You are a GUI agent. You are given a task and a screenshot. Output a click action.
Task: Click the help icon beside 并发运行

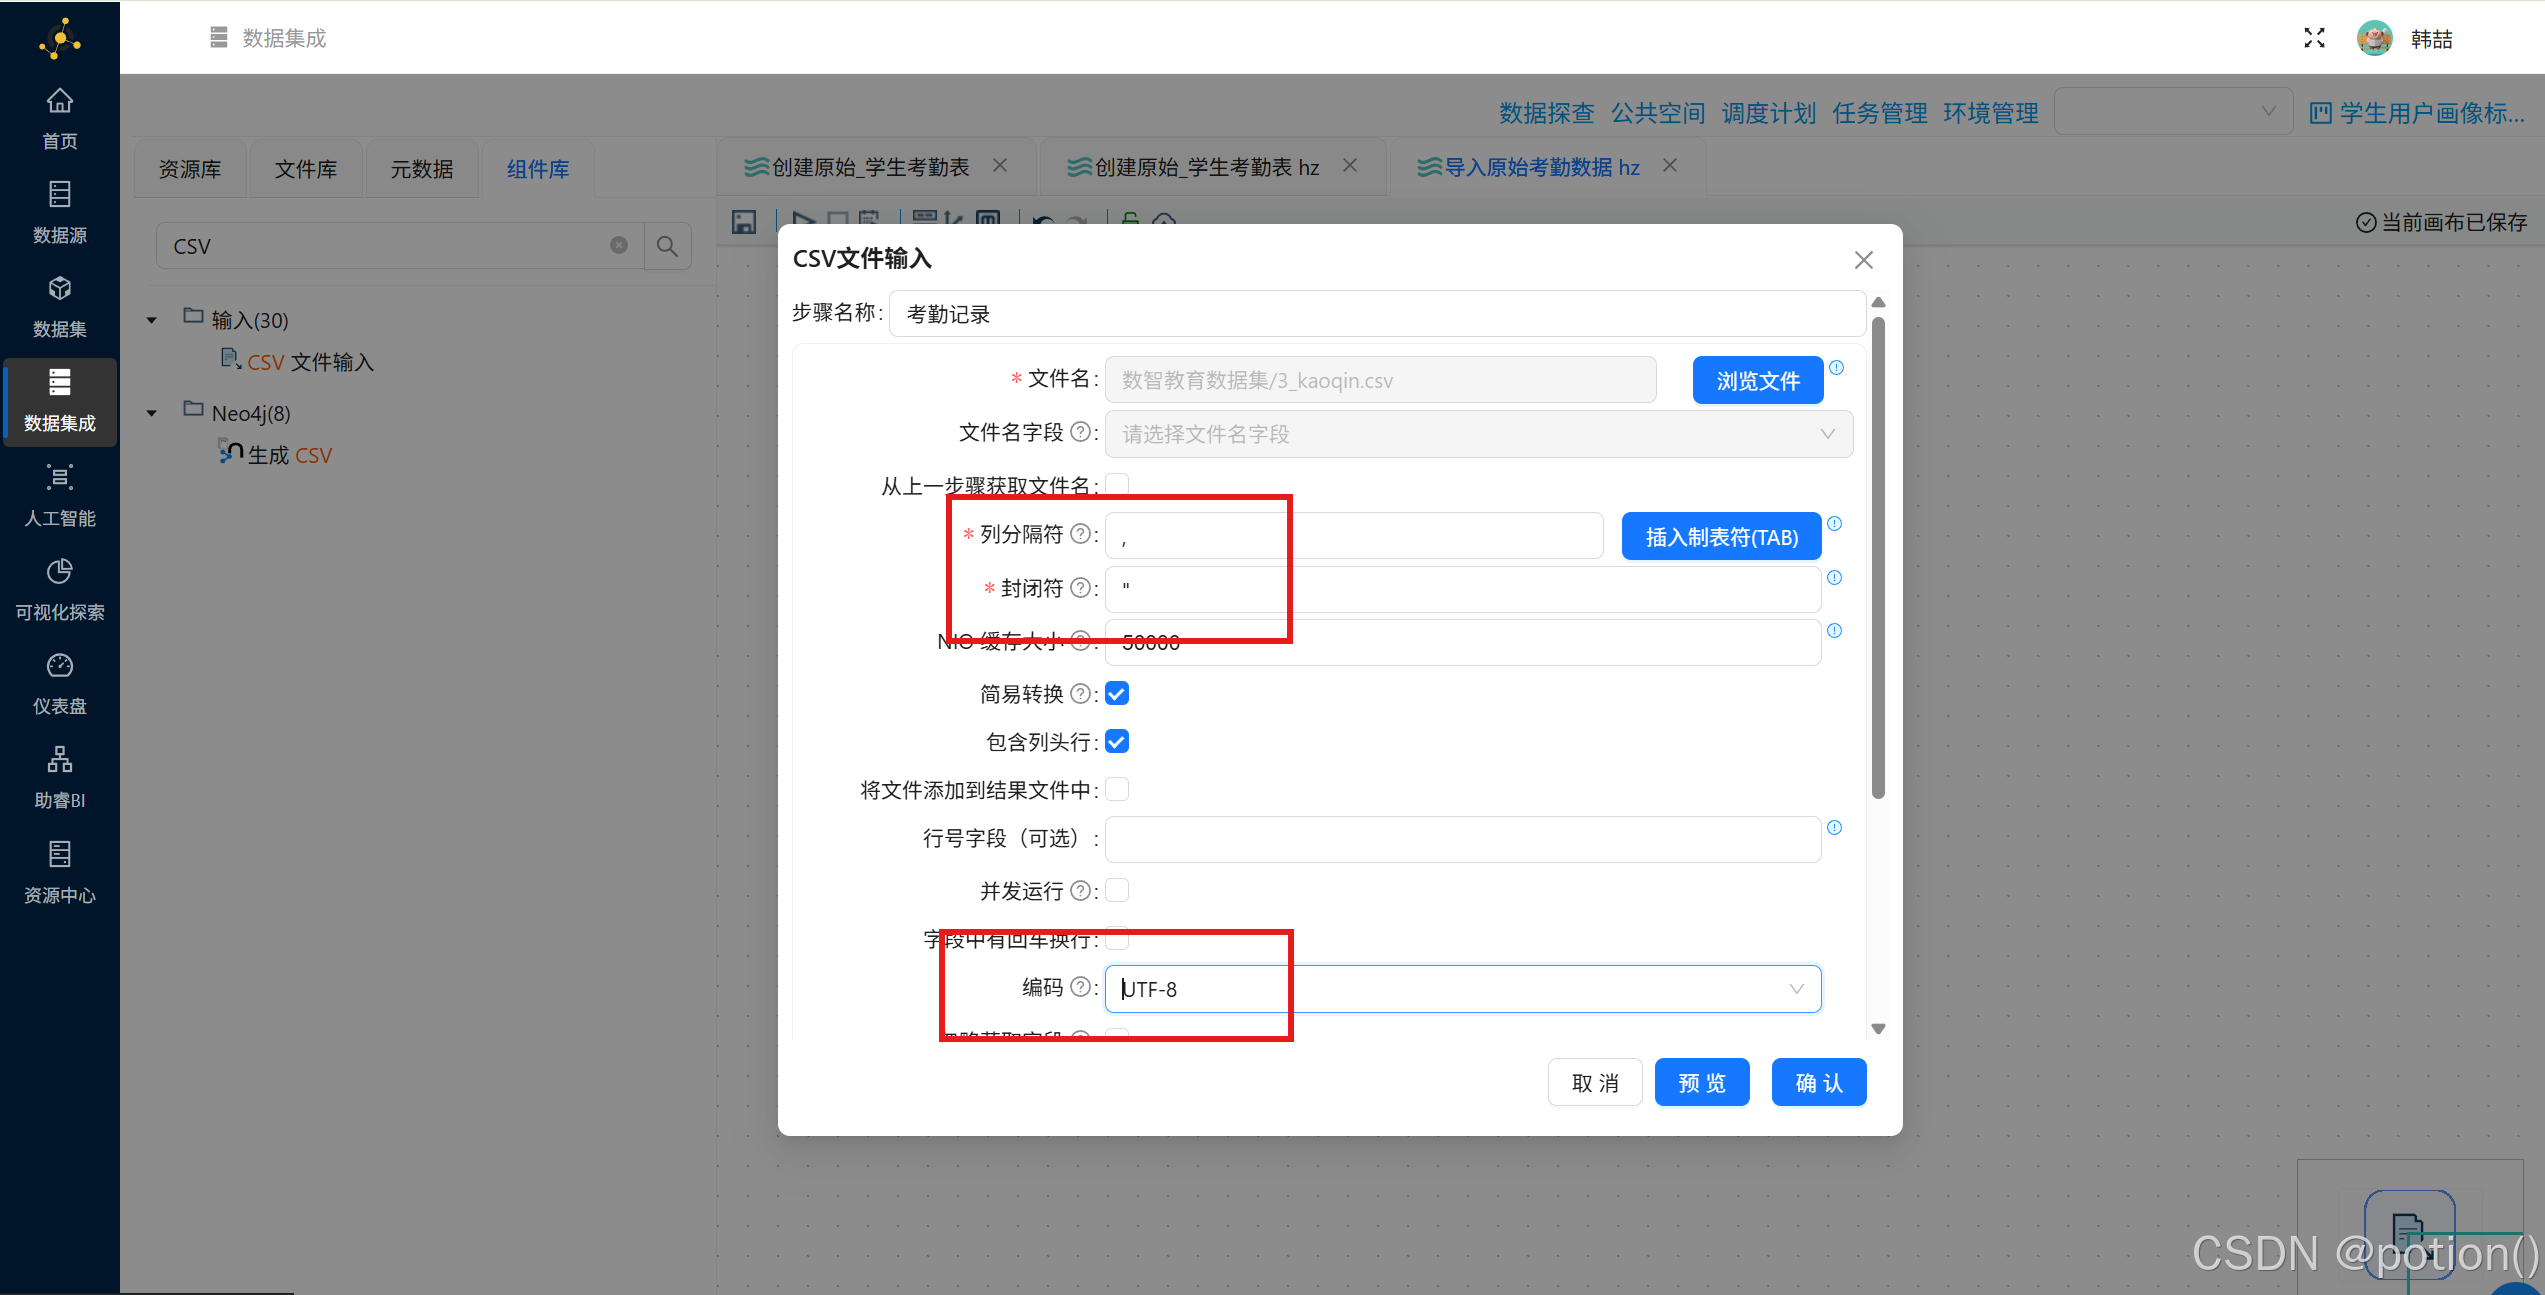[1080, 890]
